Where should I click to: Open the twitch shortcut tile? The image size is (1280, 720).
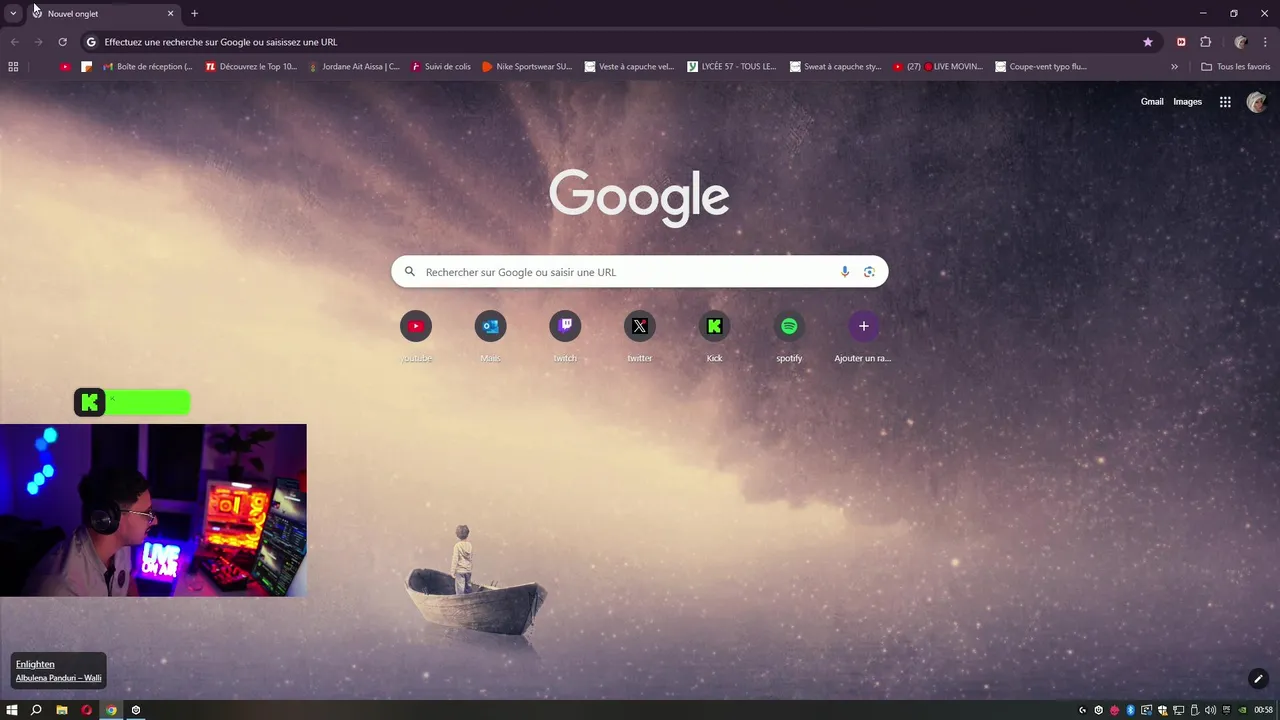tap(565, 336)
